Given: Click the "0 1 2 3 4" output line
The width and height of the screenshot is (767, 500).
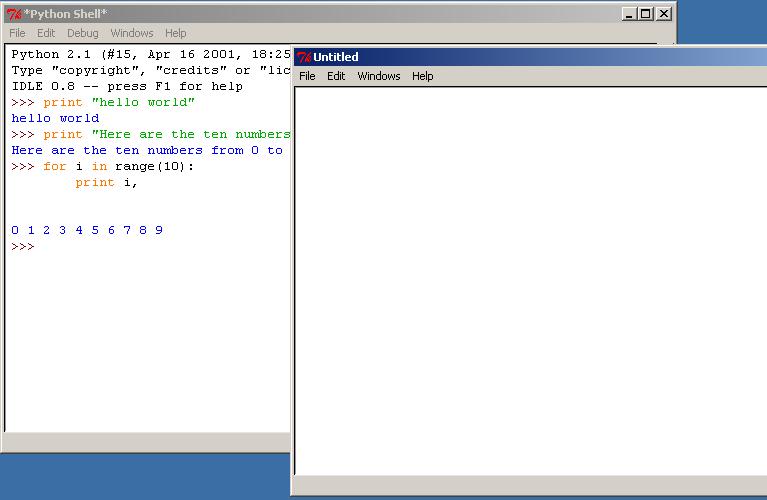Looking at the screenshot, I should 87,230.
